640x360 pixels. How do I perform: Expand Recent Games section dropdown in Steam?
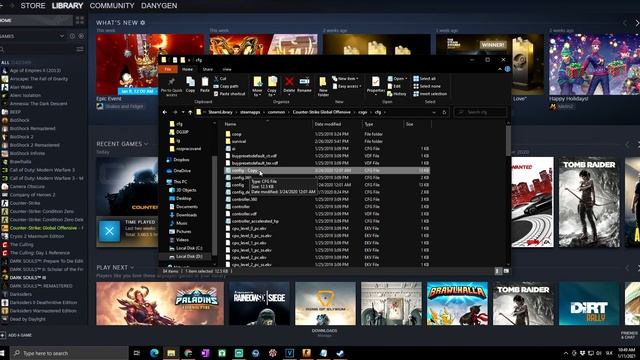click(146, 144)
